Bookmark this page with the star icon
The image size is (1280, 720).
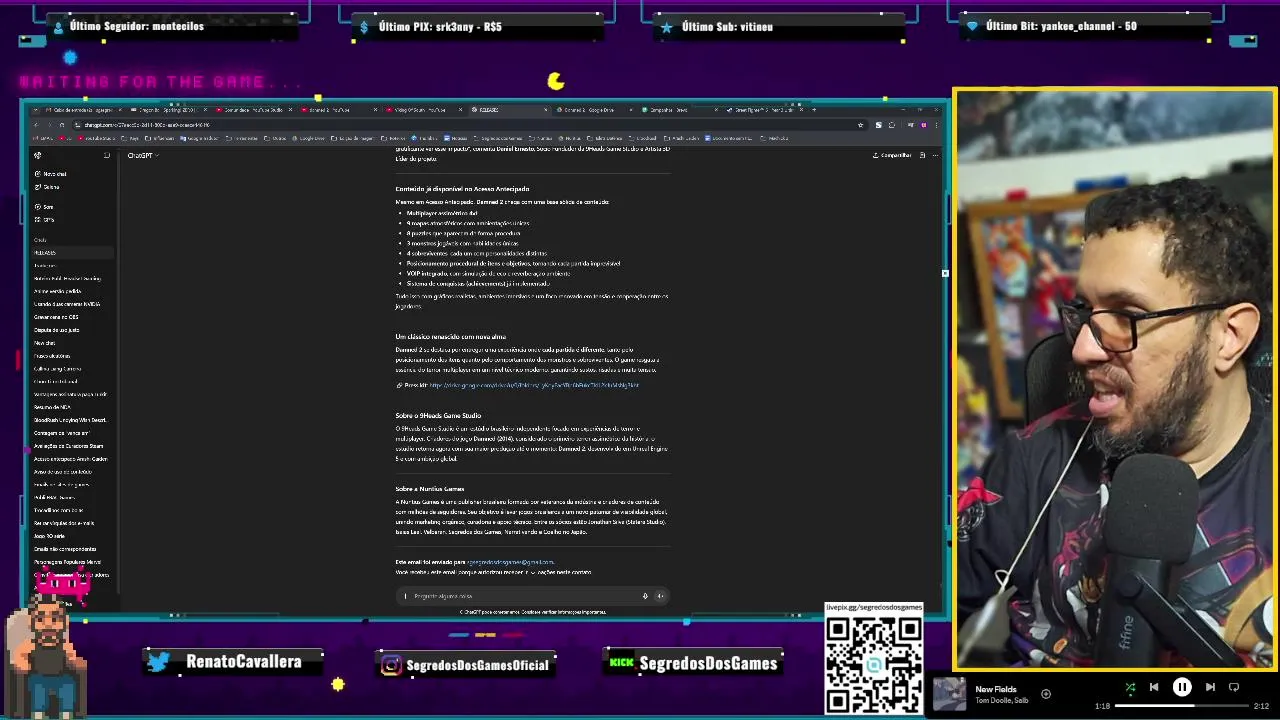tap(860, 125)
